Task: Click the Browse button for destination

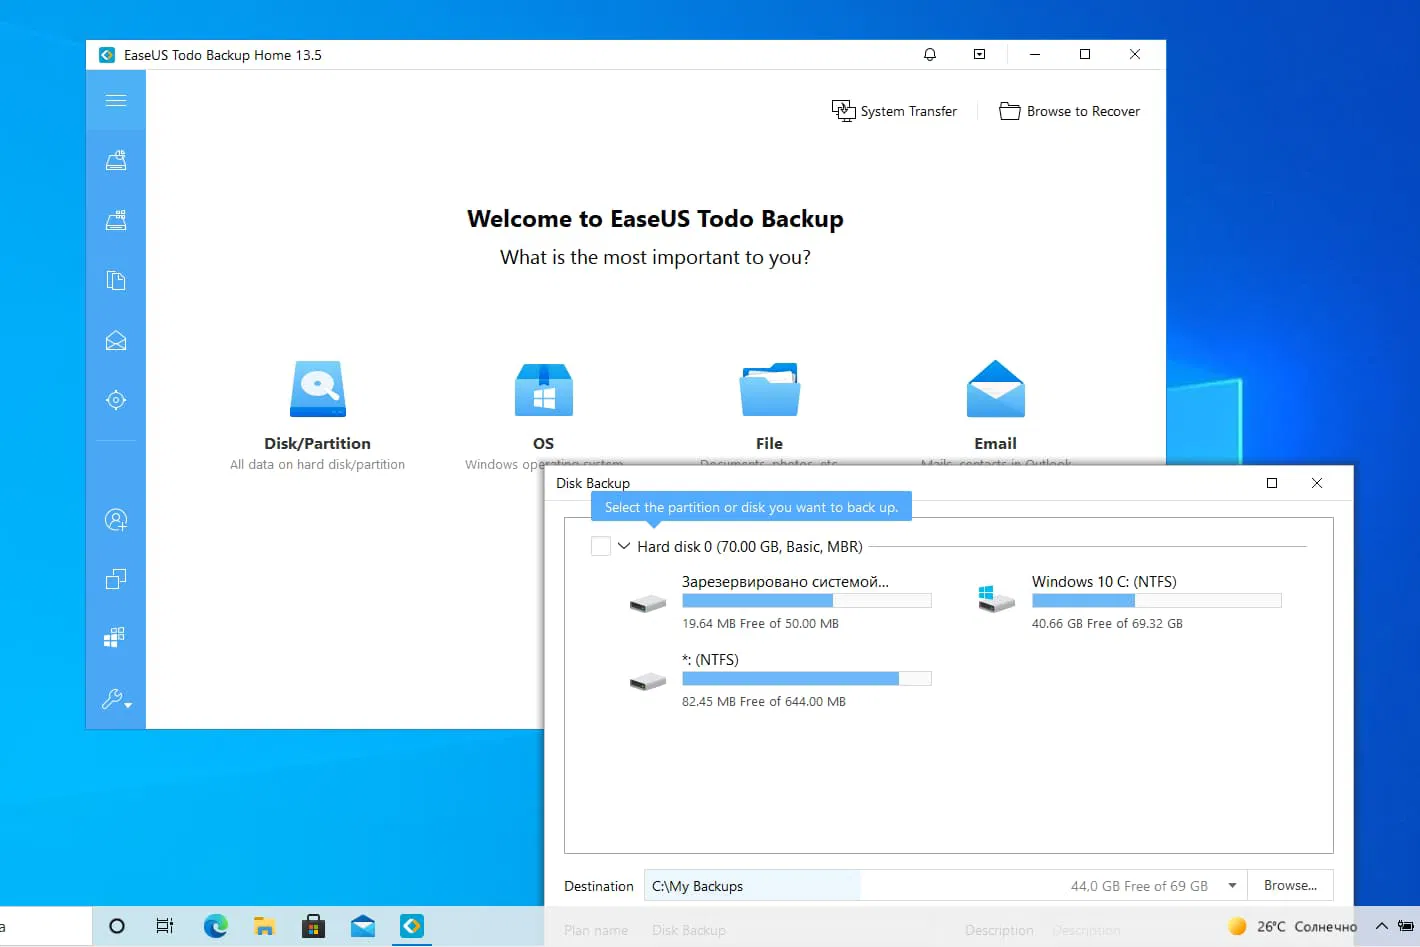Action: pyautogui.click(x=1290, y=885)
